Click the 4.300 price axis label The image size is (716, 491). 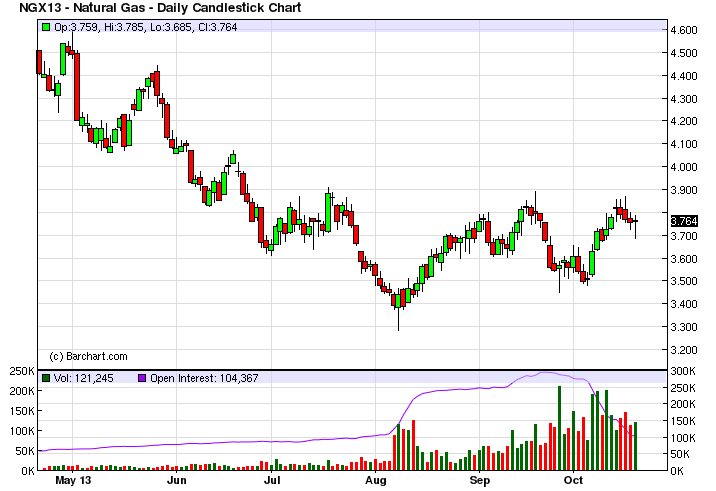point(684,99)
